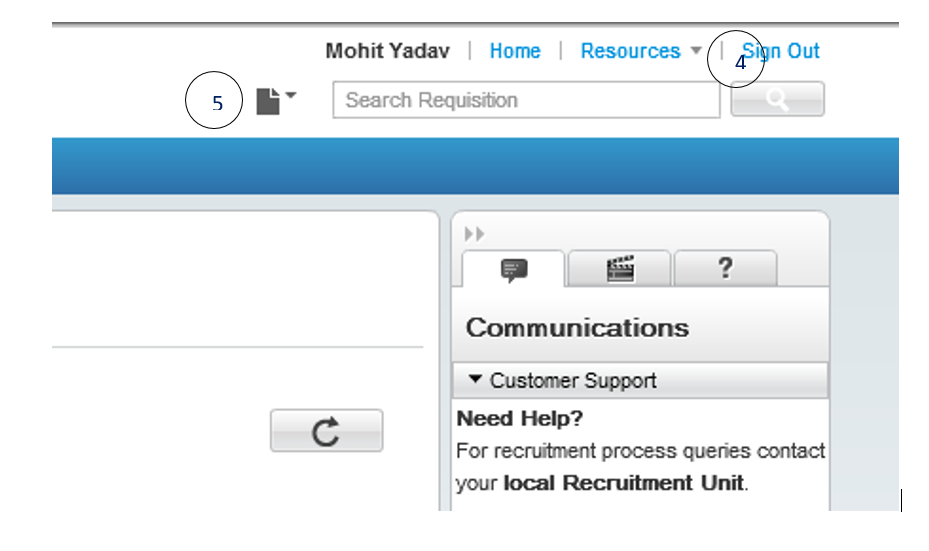Switch to the speech bubble Communications tab
This screenshot has height=551, width=929.
pos(514,269)
